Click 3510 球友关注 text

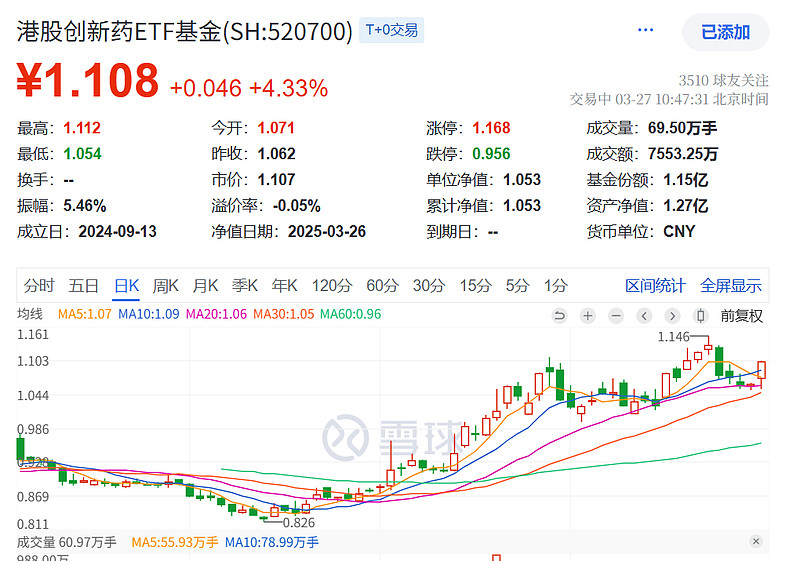tap(723, 81)
